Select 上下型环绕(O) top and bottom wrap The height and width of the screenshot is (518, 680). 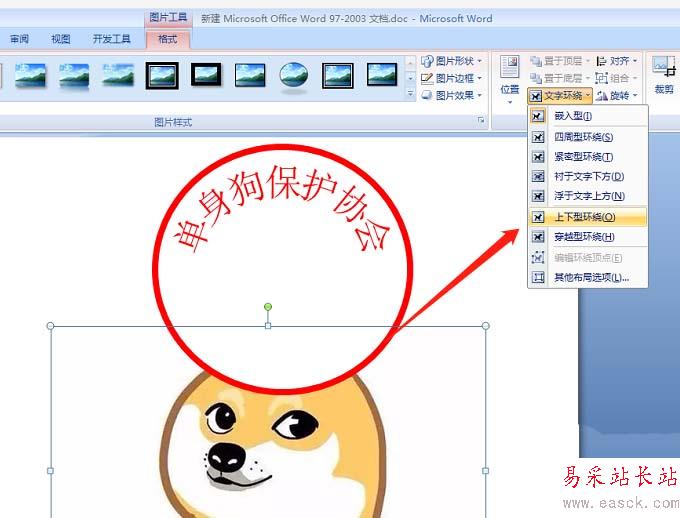tap(588, 216)
